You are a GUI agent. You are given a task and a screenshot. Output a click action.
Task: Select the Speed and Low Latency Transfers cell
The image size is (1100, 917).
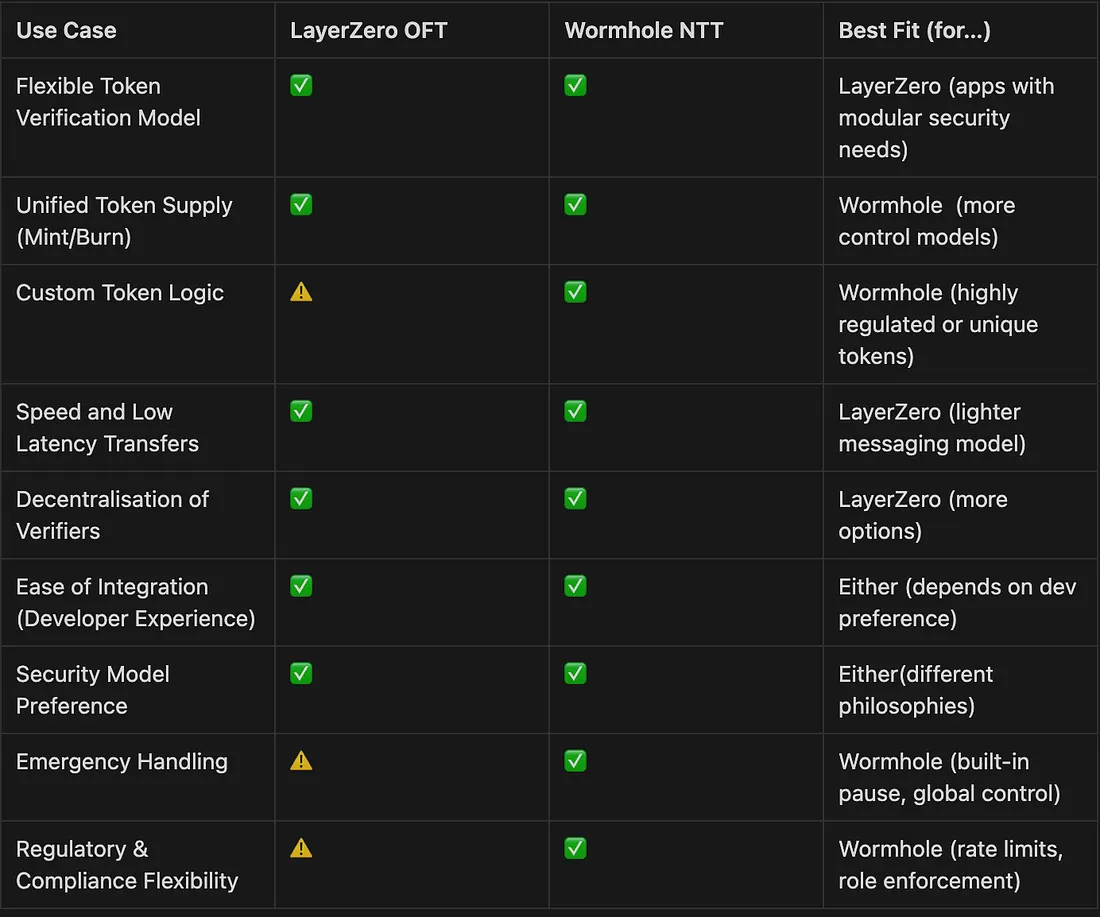(x=107, y=427)
